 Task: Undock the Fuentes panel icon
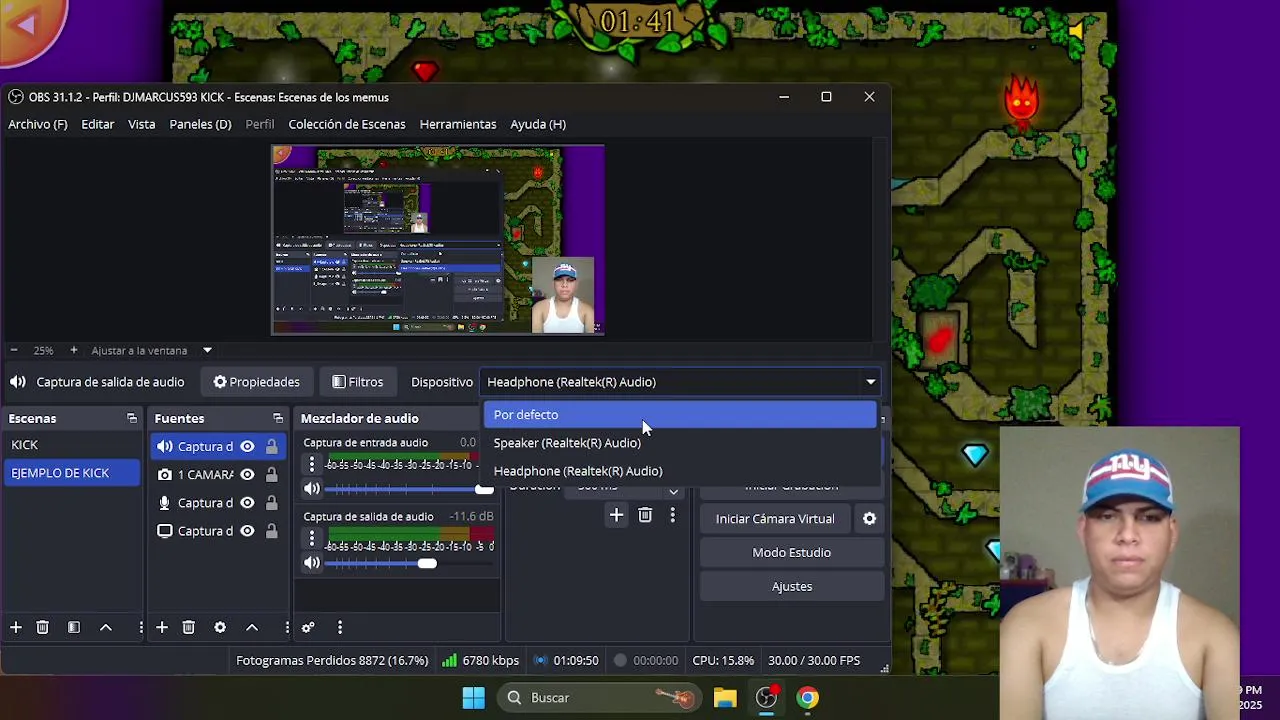point(278,418)
